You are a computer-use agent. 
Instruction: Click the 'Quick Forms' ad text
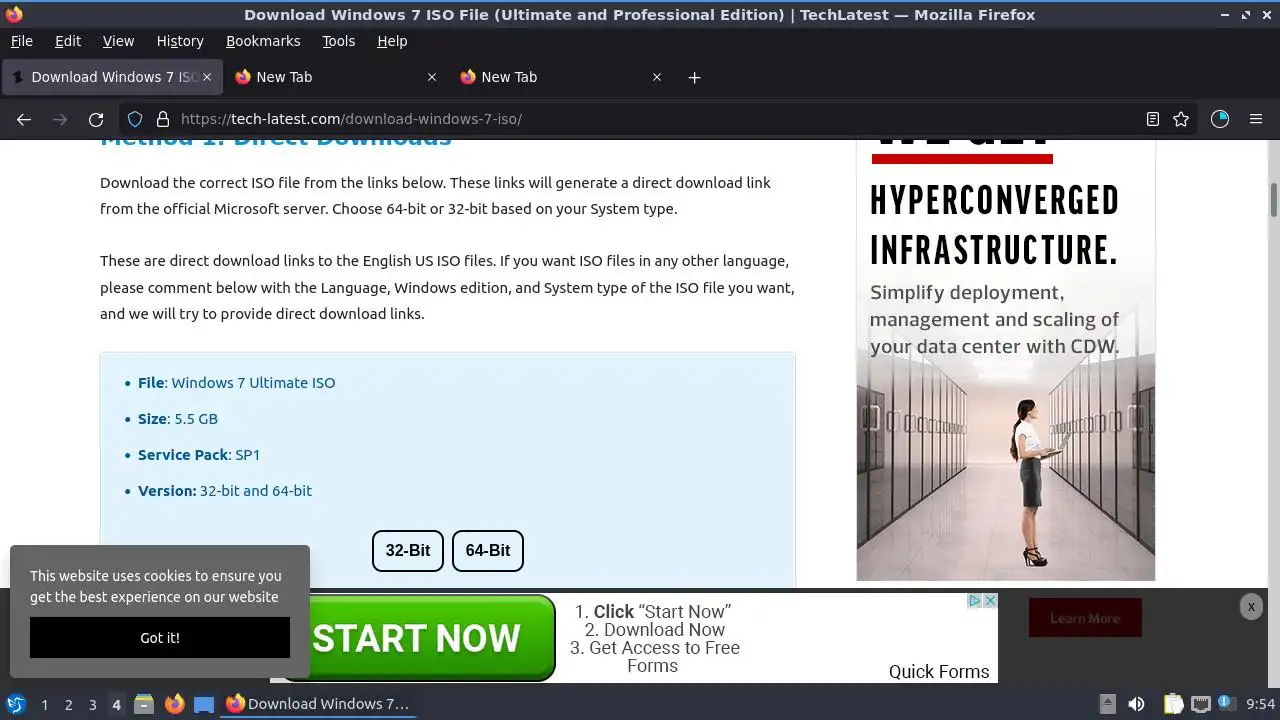point(939,672)
